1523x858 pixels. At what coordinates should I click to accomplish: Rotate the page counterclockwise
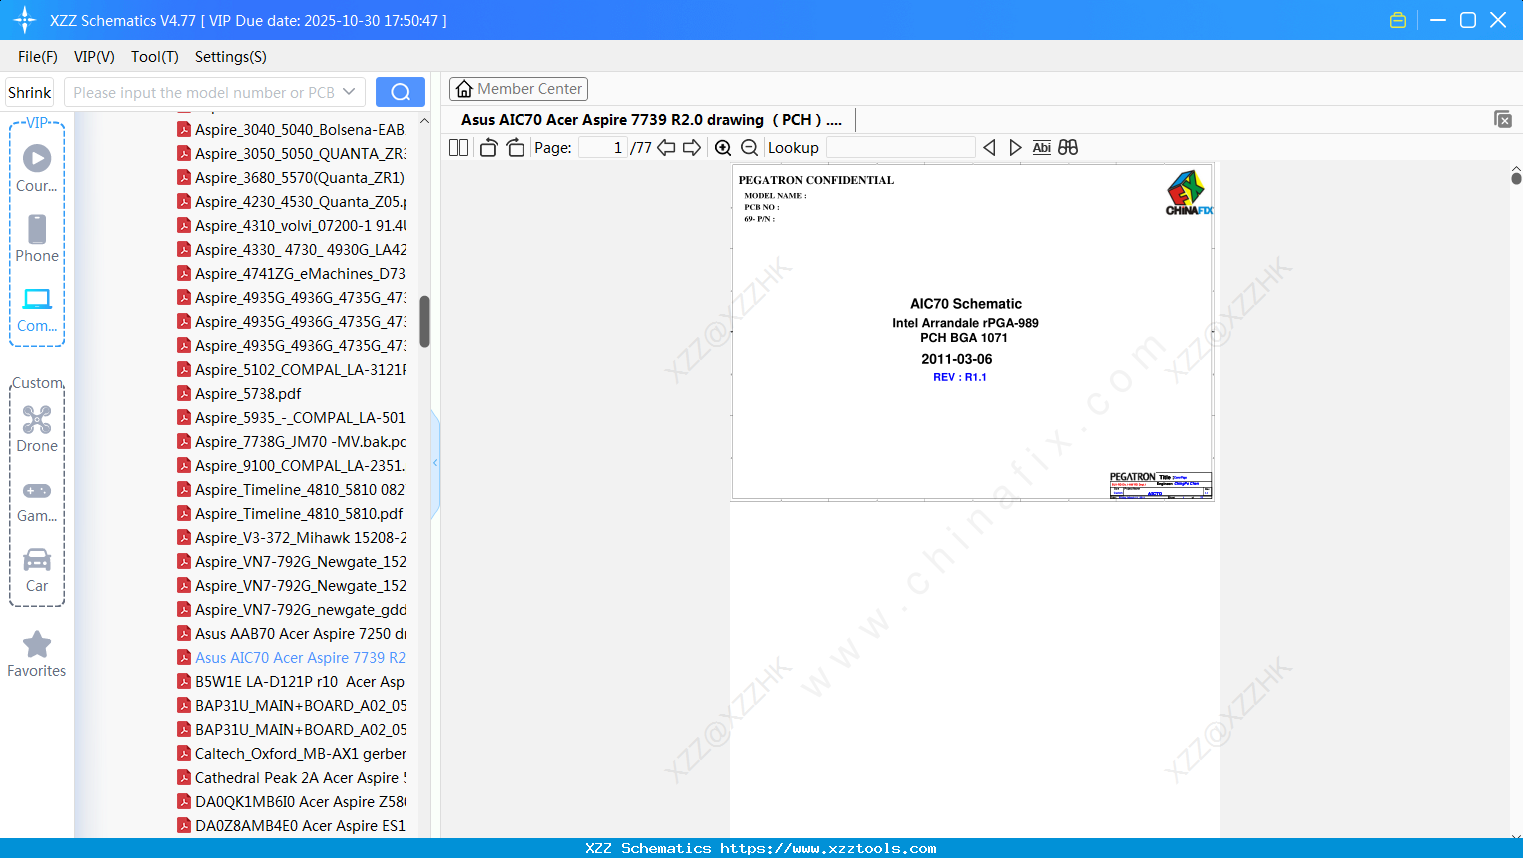[488, 148]
